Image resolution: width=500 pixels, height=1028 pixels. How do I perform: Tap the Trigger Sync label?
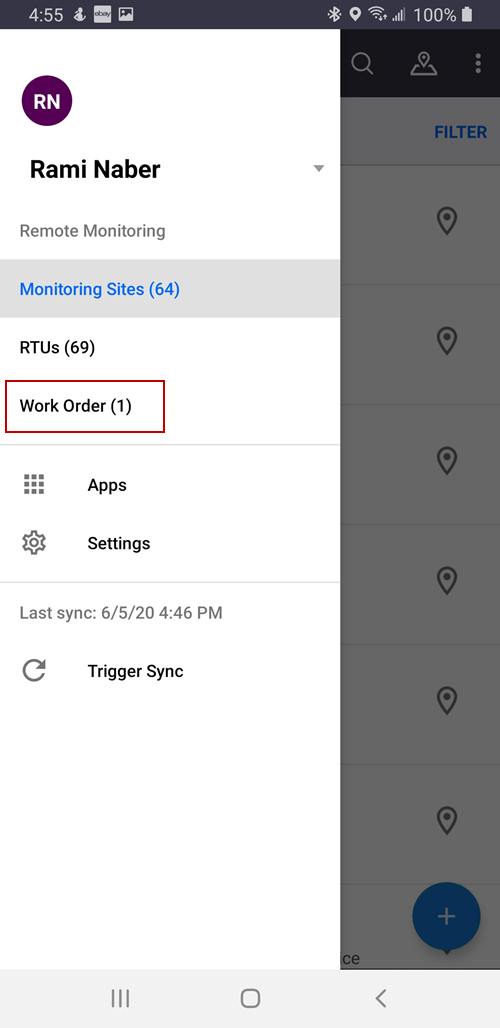click(136, 671)
